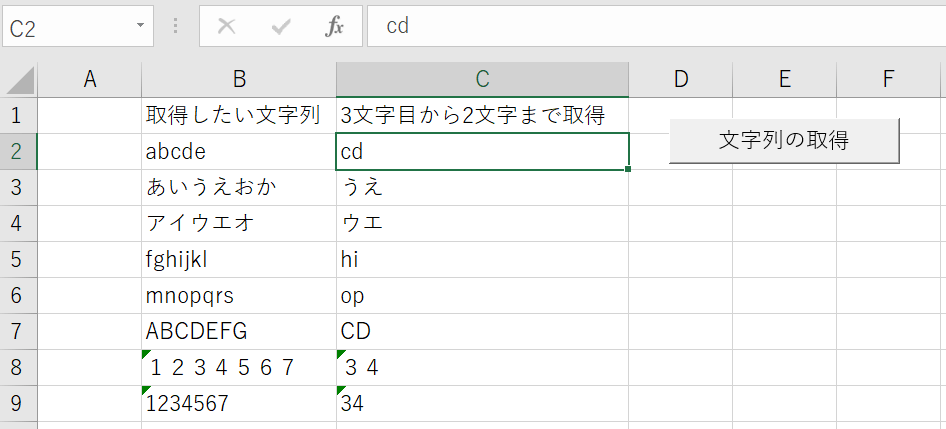Click the Cancel X icon in formula bar
Image resolution: width=946 pixels, height=429 pixels.
227,27
